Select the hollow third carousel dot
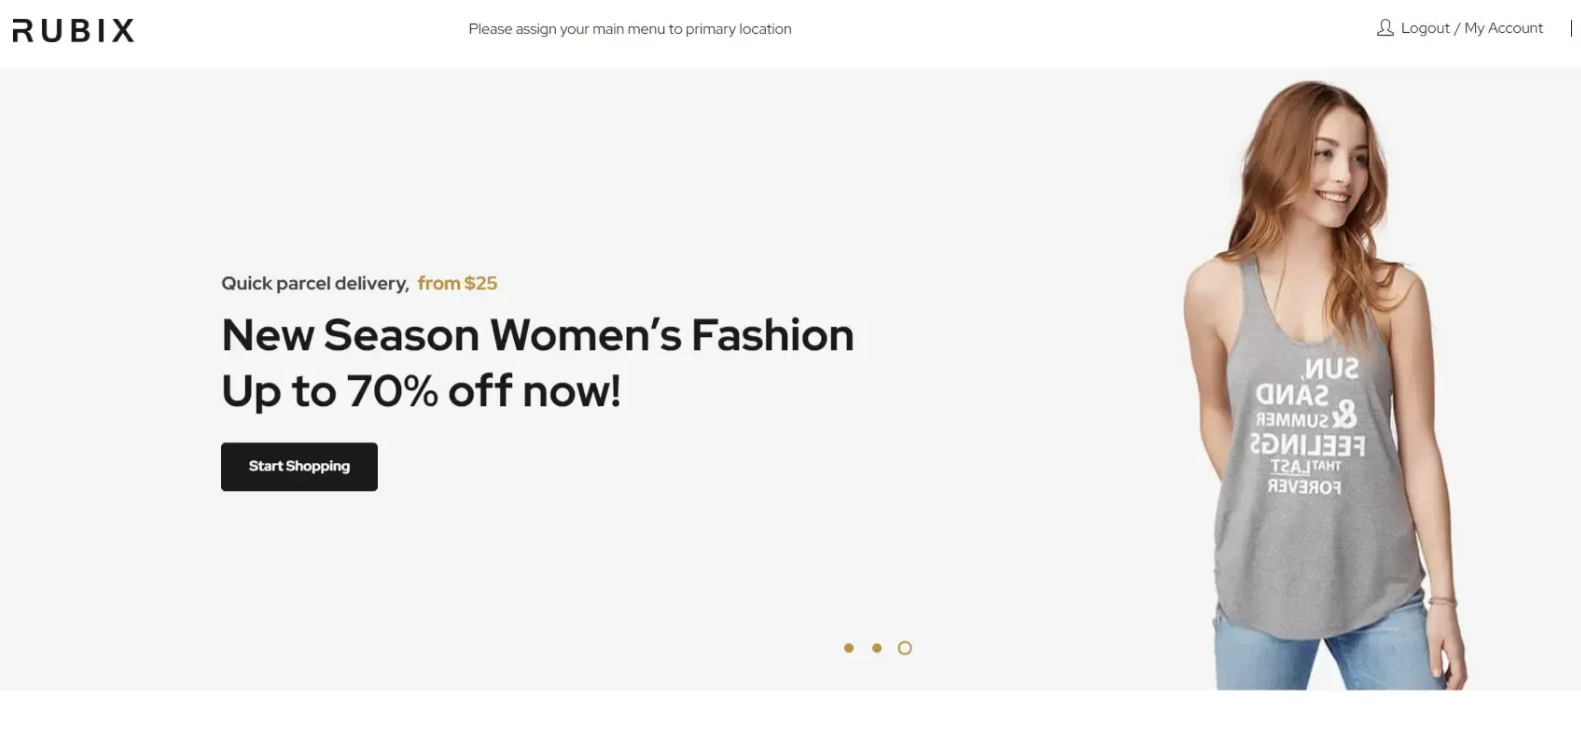Screen dimensions: 1581x736 pyautogui.click(x=905, y=648)
